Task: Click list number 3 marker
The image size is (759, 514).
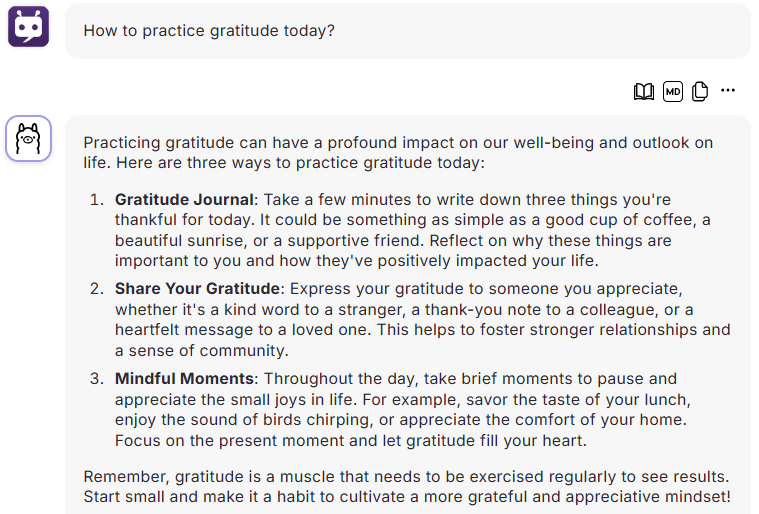Action: coord(97,378)
